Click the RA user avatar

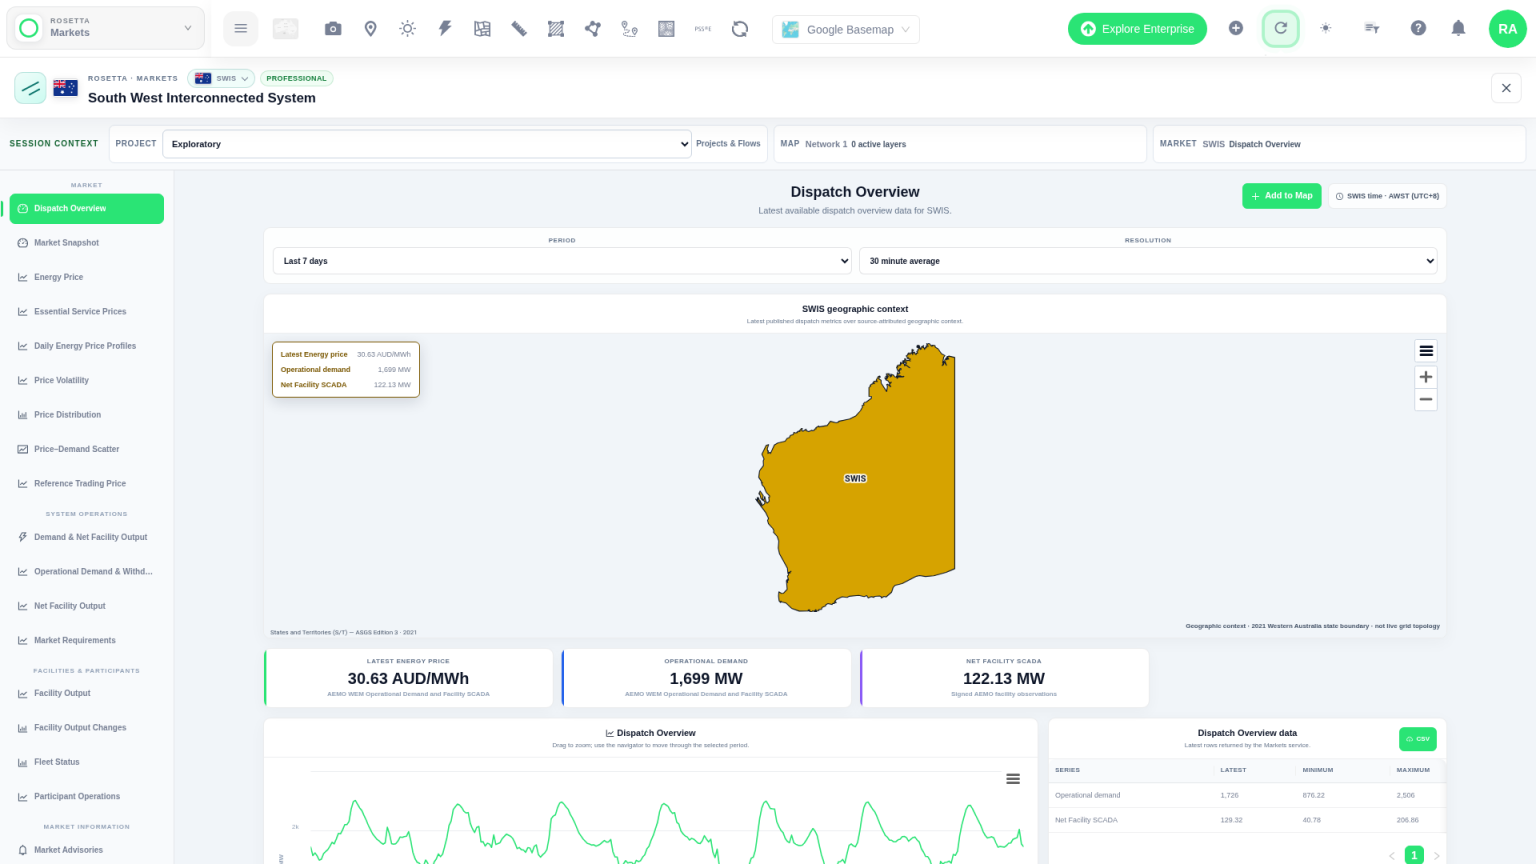1507,29
